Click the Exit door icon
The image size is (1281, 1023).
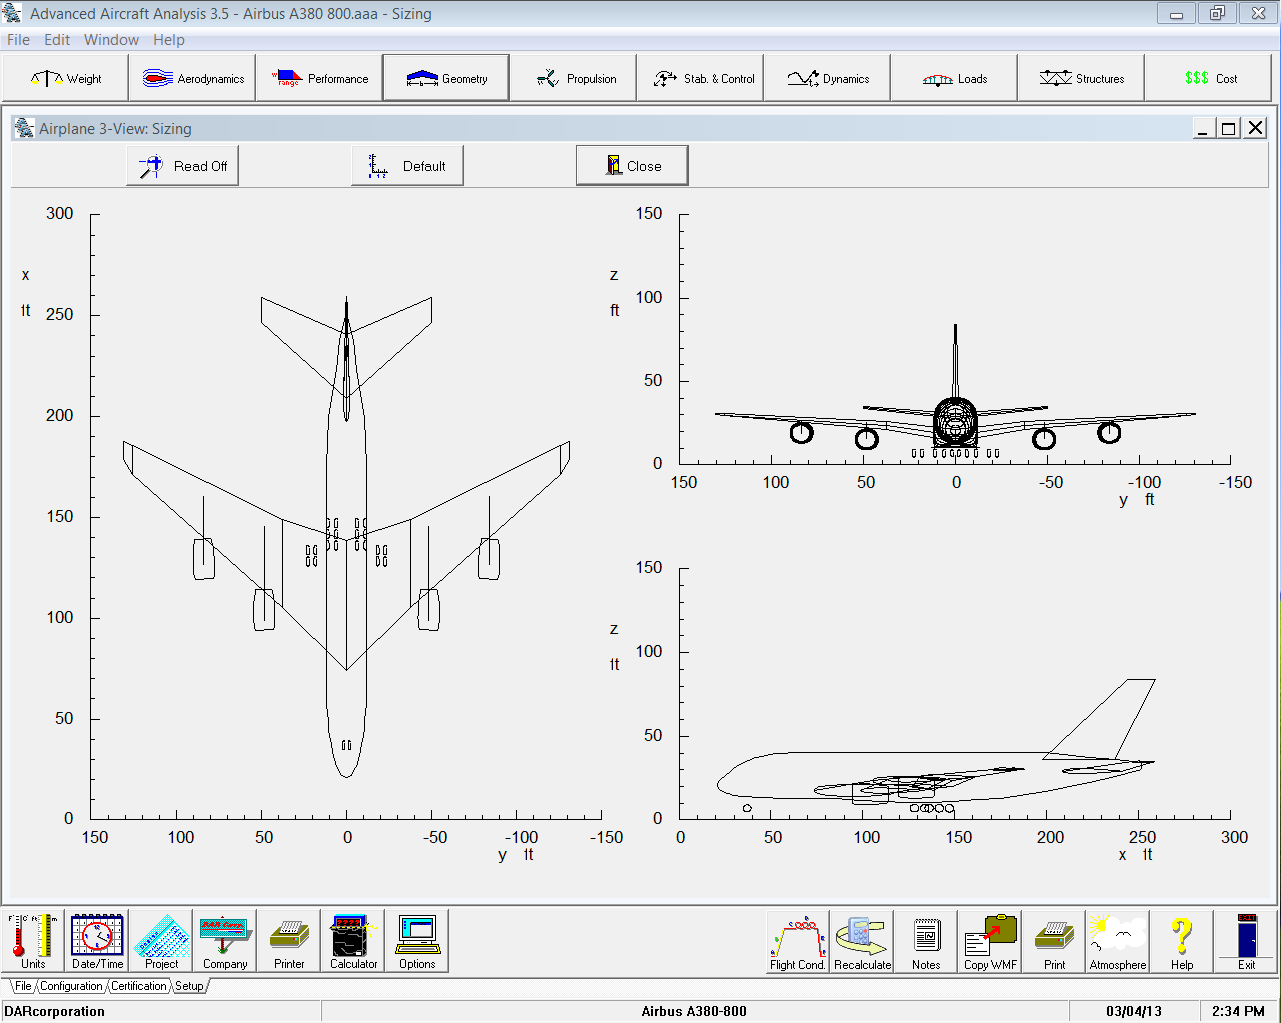point(1246,941)
